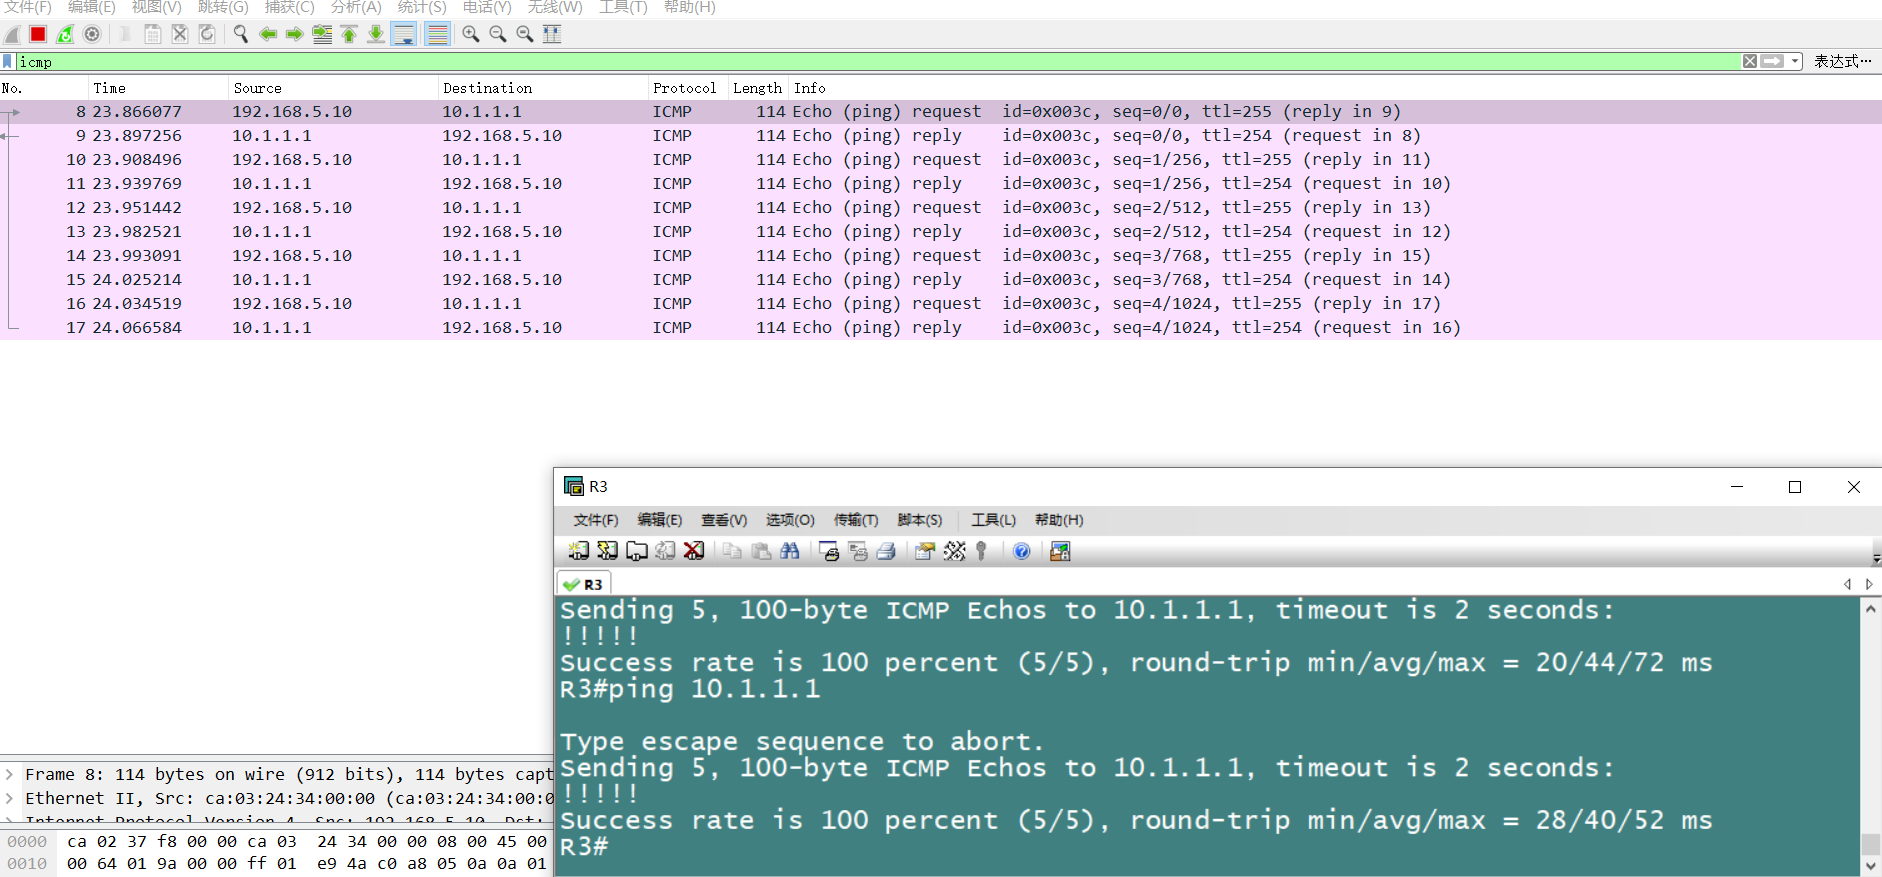Open R3 window 选项(O) menu
Screen dimensions: 1882x877
click(790, 520)
